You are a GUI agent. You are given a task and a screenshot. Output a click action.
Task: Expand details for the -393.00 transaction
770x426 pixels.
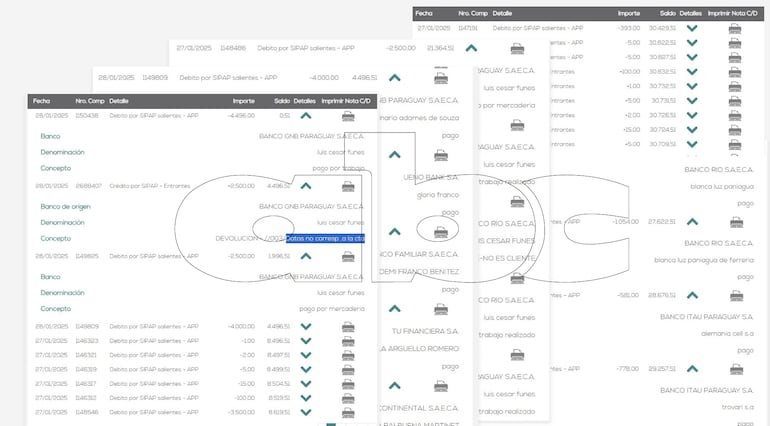tap(691, 29)
